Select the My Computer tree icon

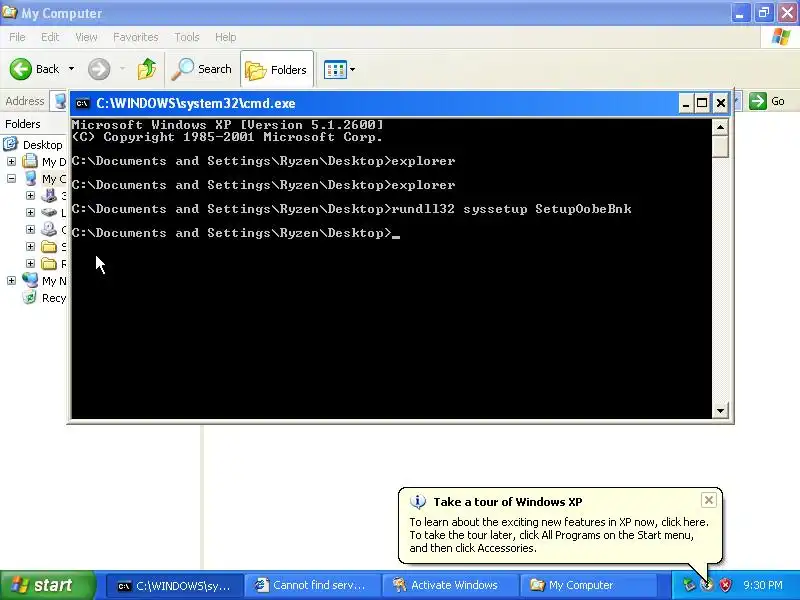31,178
